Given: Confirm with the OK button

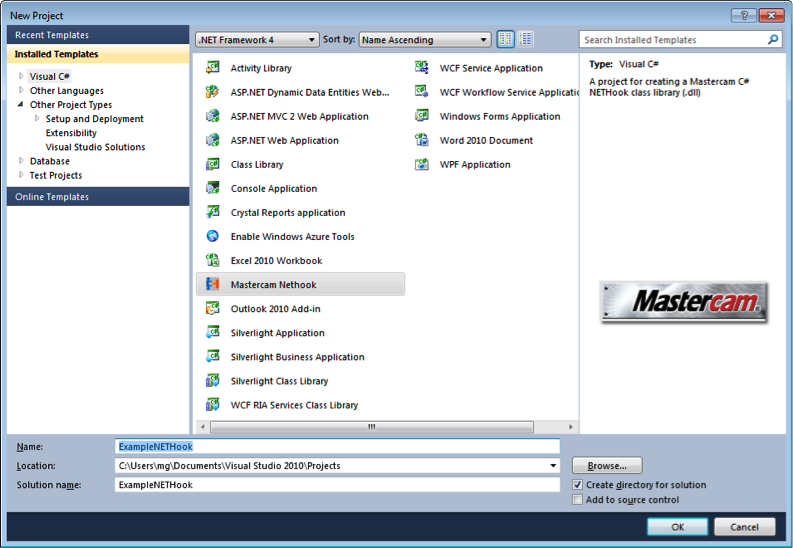Looking at the screenshot, I should pos(678,527).
